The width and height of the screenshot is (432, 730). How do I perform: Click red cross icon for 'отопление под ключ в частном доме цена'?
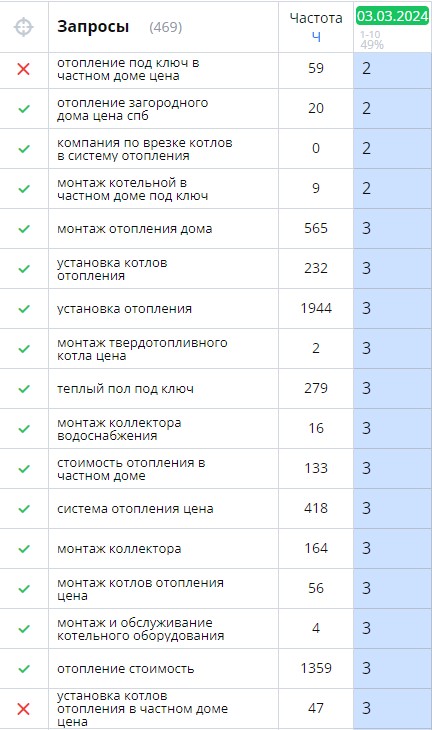[24, 69]
